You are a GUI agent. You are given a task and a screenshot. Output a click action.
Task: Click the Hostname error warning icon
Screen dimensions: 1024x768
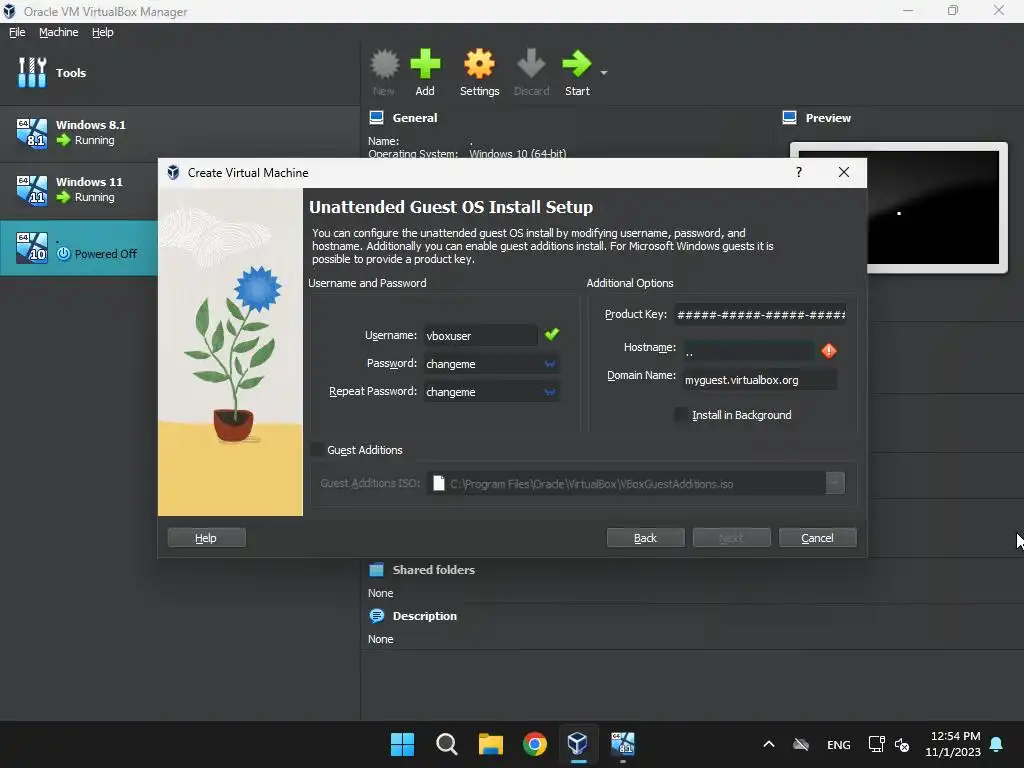pos(829,351)
